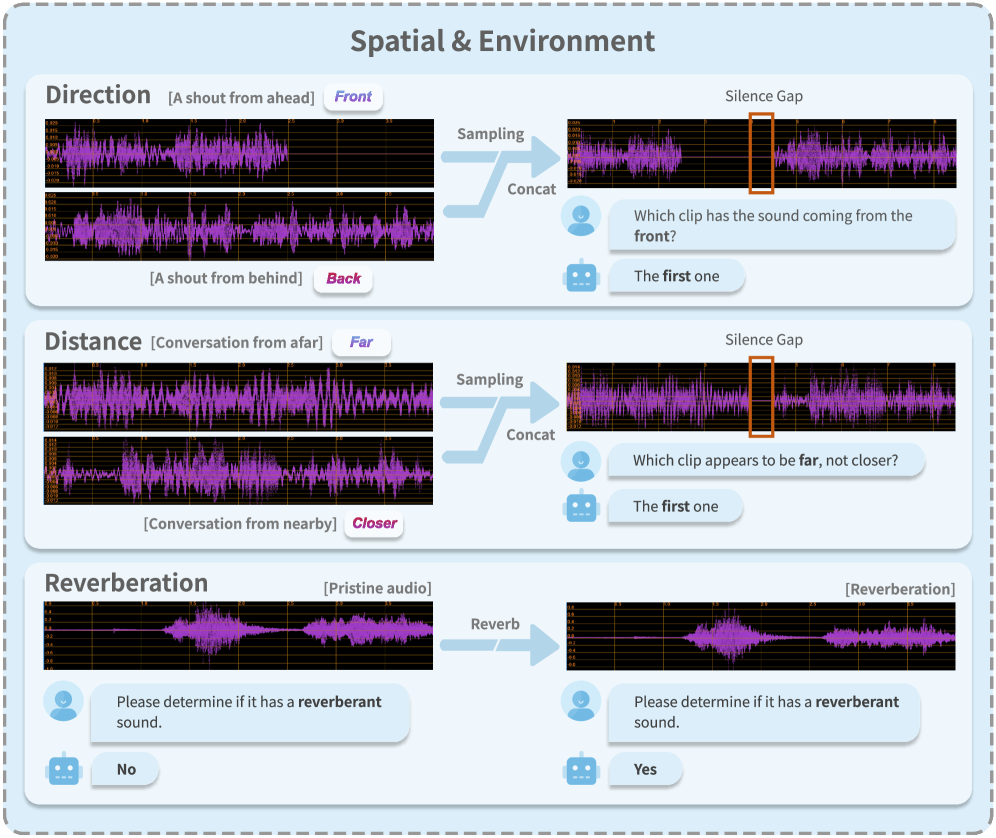The height and width of the screenshot is (838, 996).
Task: Click the user avatar in the Direction section
Action: pos(581,217)
